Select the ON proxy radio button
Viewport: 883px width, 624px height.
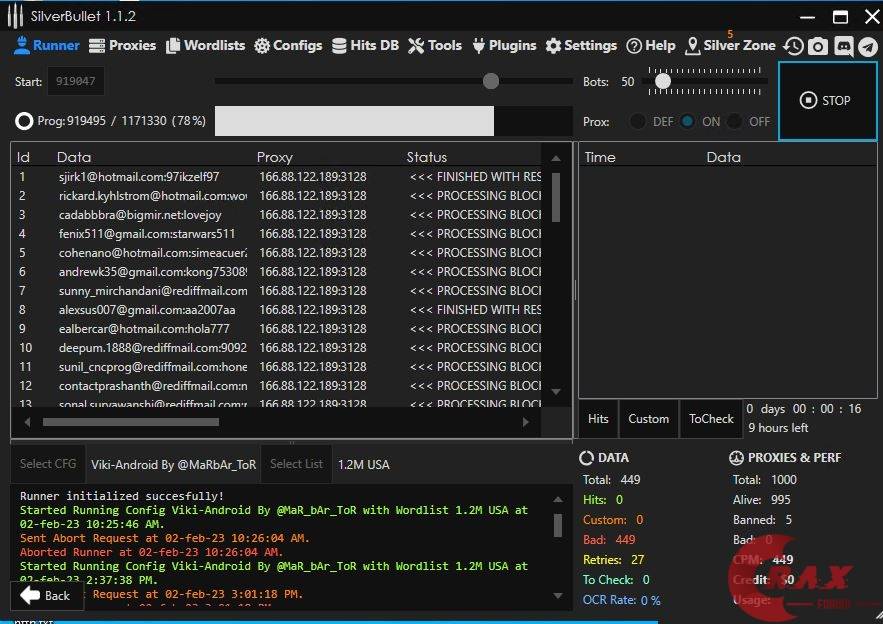pos(687,121)
